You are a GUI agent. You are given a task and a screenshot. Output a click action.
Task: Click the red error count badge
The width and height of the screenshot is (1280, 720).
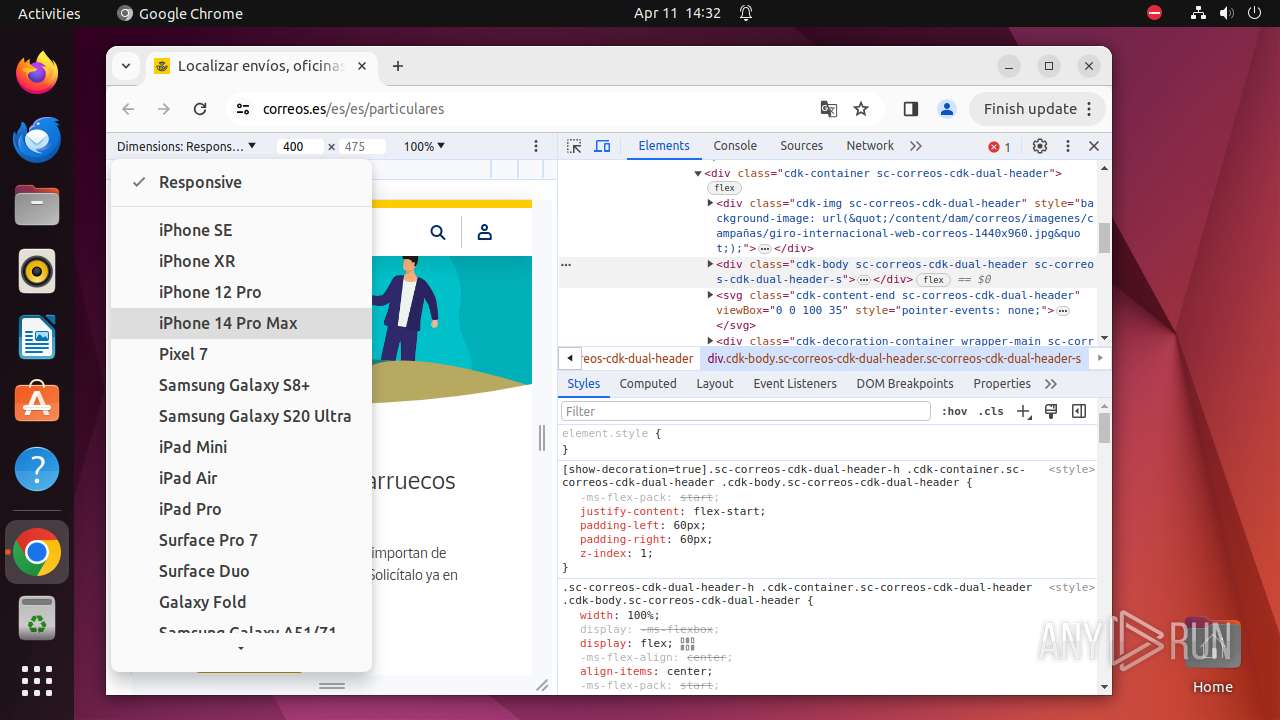pos(999,147)
